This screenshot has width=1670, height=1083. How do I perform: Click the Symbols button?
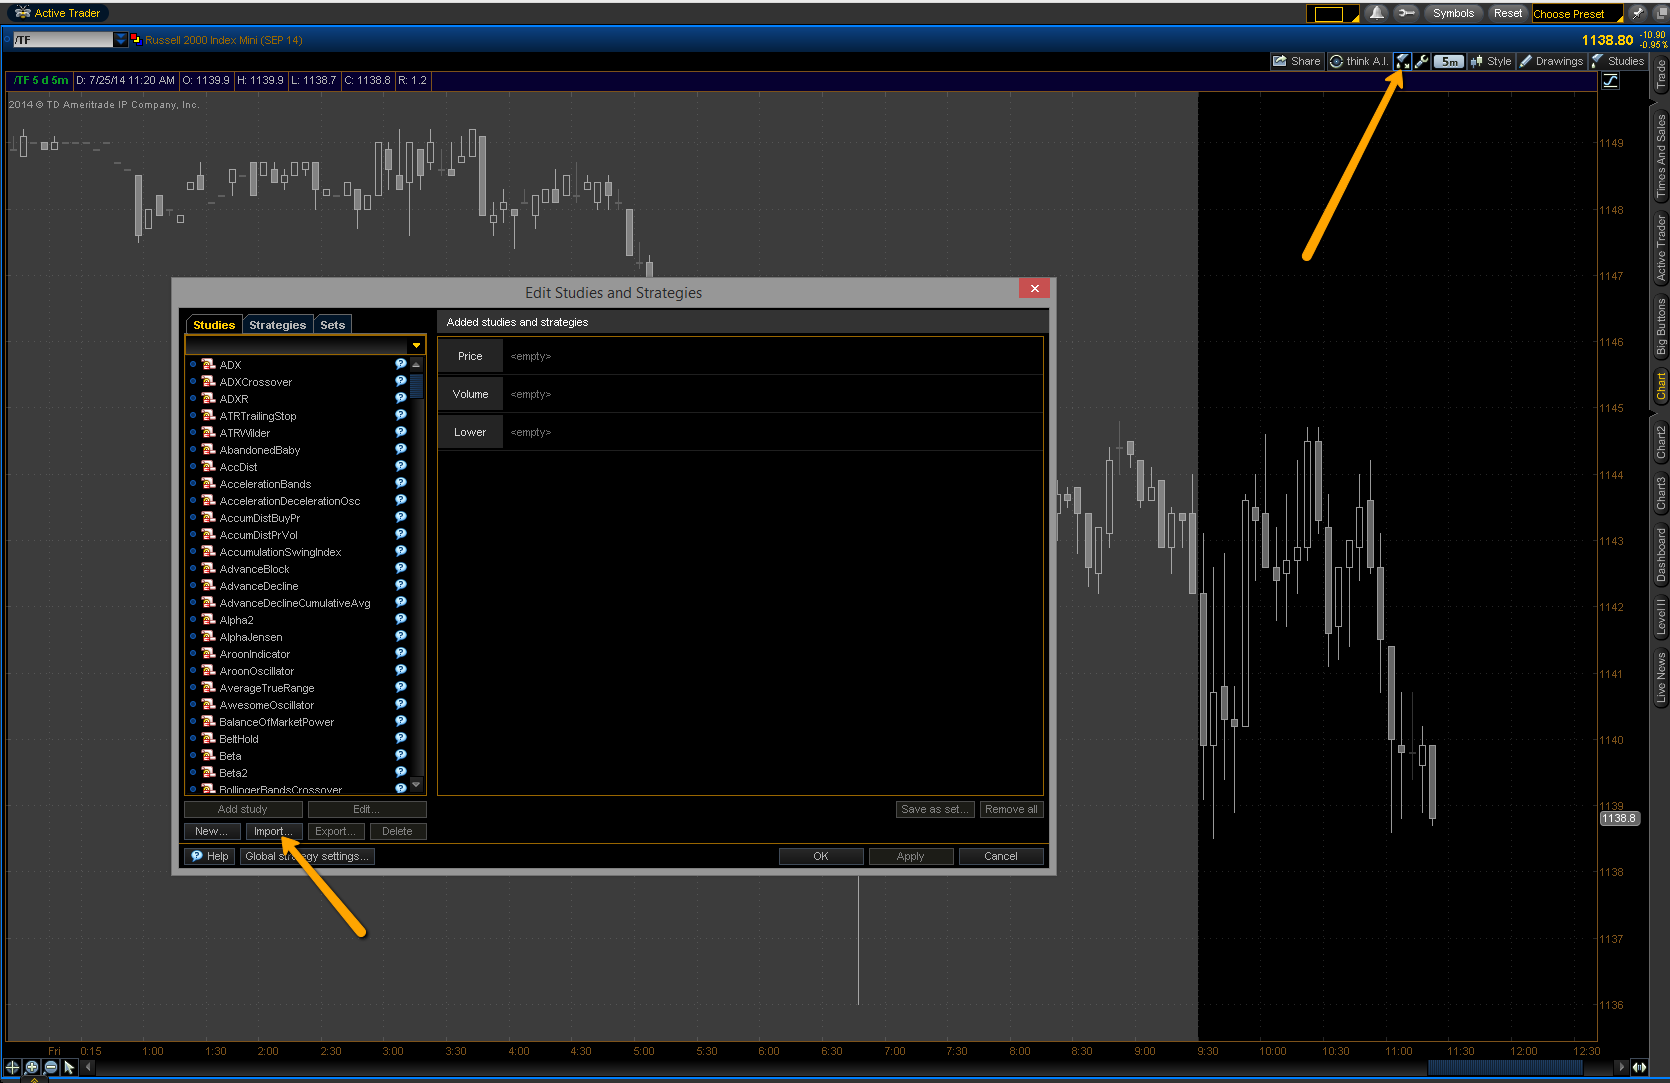point(1453,13)
